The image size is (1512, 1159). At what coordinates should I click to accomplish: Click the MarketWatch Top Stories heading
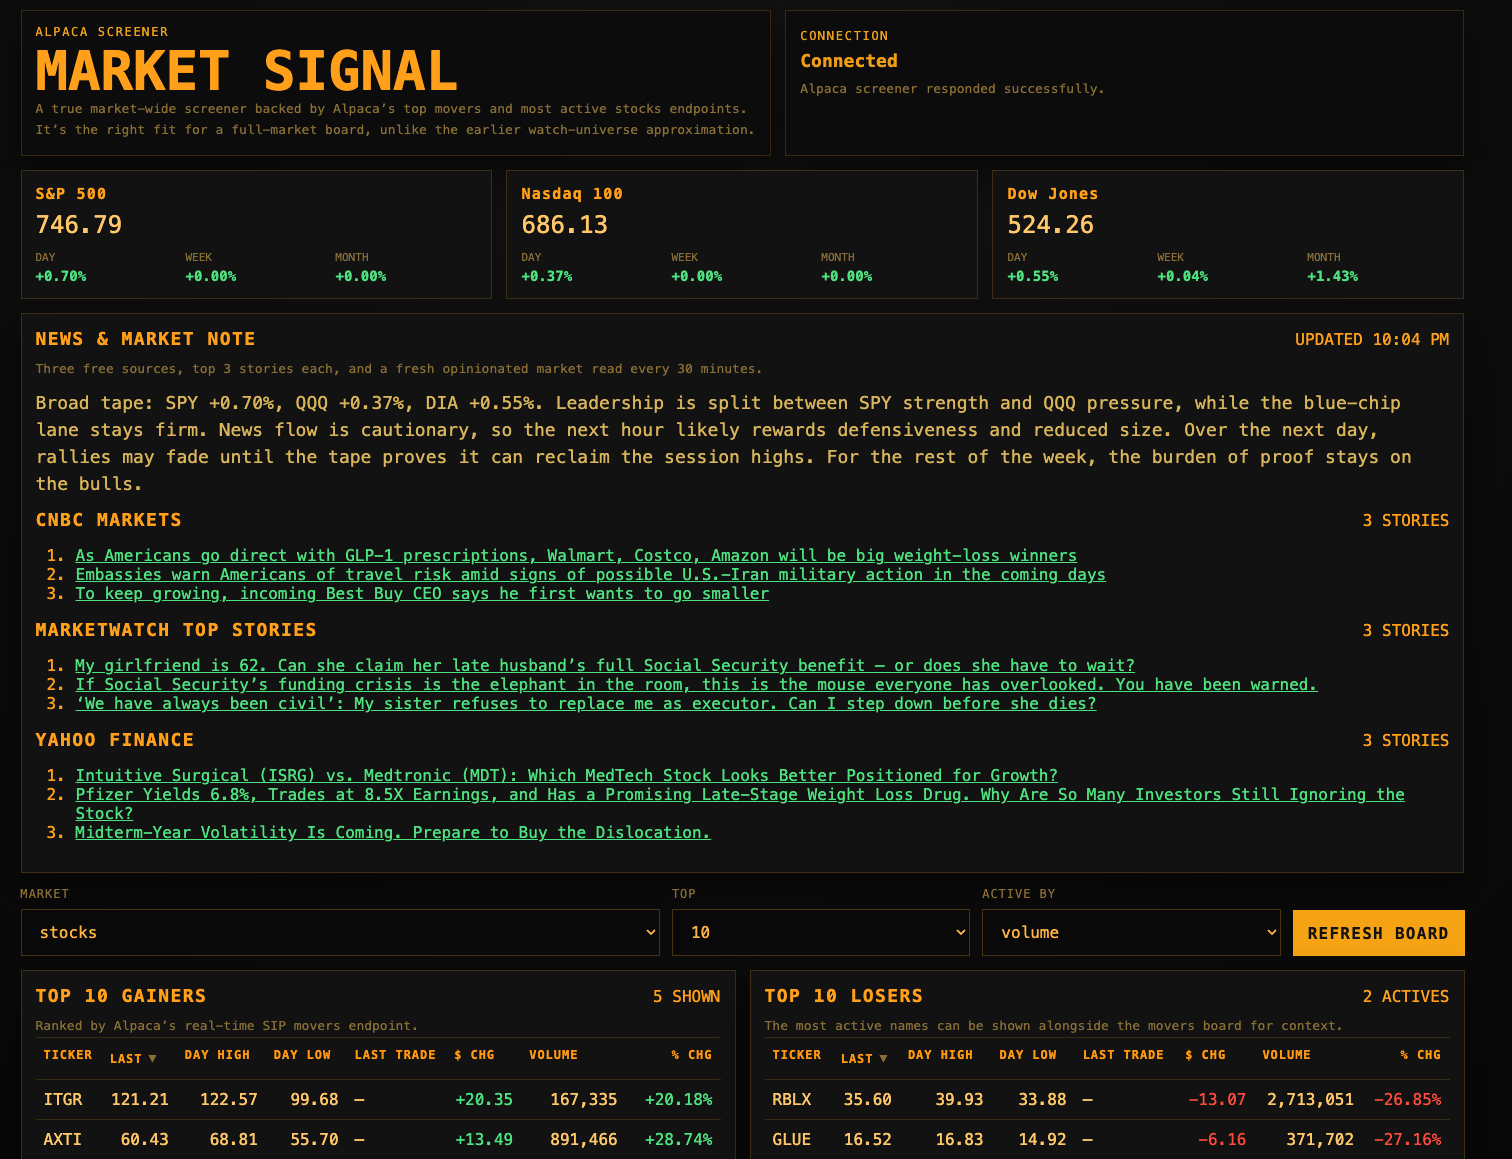click(x=176, y=630)
